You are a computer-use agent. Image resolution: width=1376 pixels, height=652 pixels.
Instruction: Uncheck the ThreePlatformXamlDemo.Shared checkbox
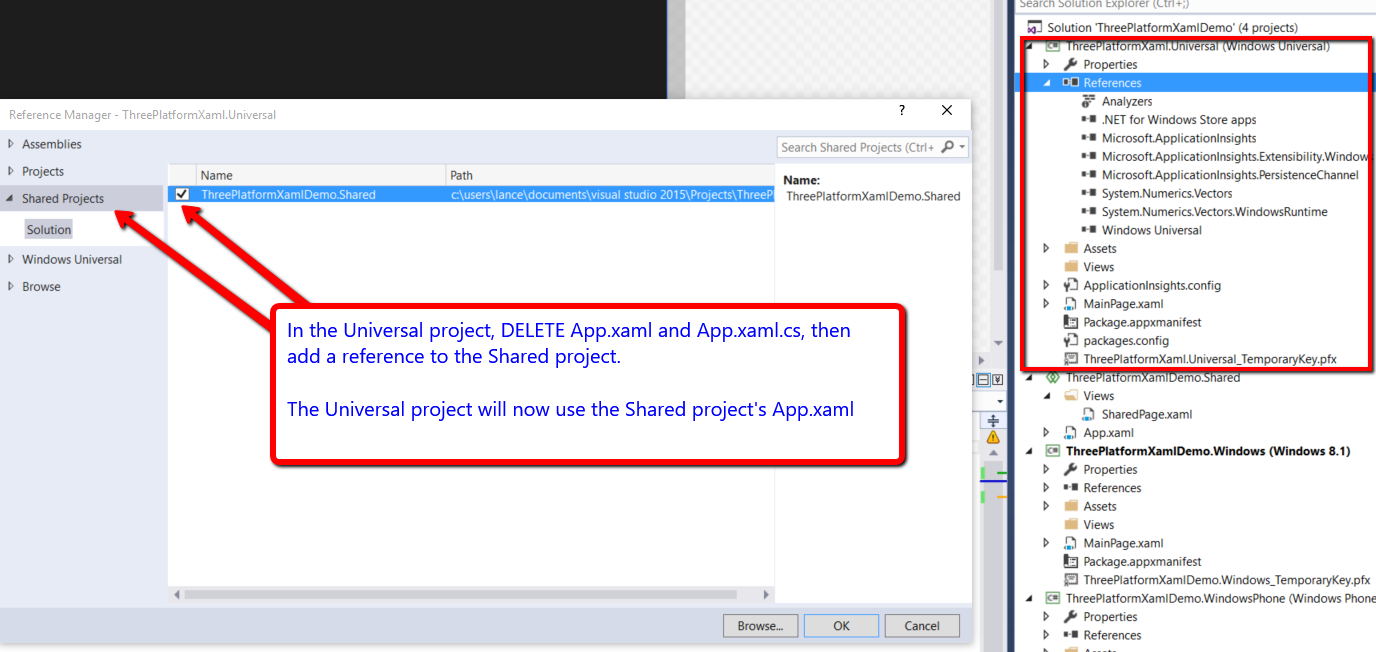pos(182,194)
